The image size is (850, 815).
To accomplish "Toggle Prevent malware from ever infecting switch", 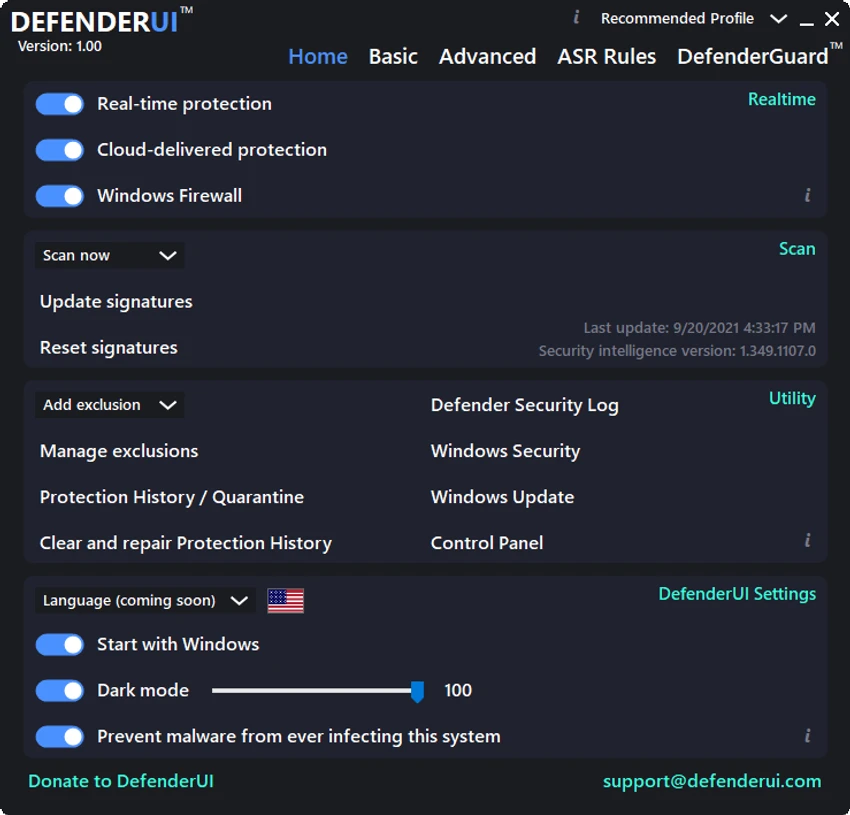I will pyautogui.click(x=60, y=736).
